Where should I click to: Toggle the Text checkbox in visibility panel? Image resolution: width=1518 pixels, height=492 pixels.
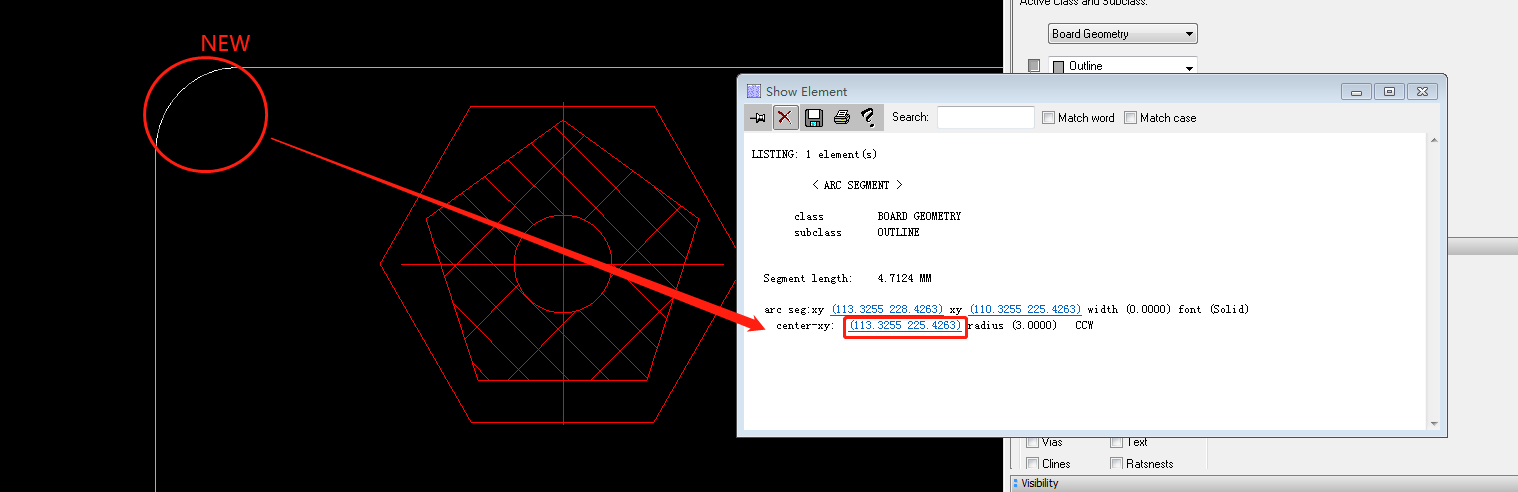(x=1117, y=442)
